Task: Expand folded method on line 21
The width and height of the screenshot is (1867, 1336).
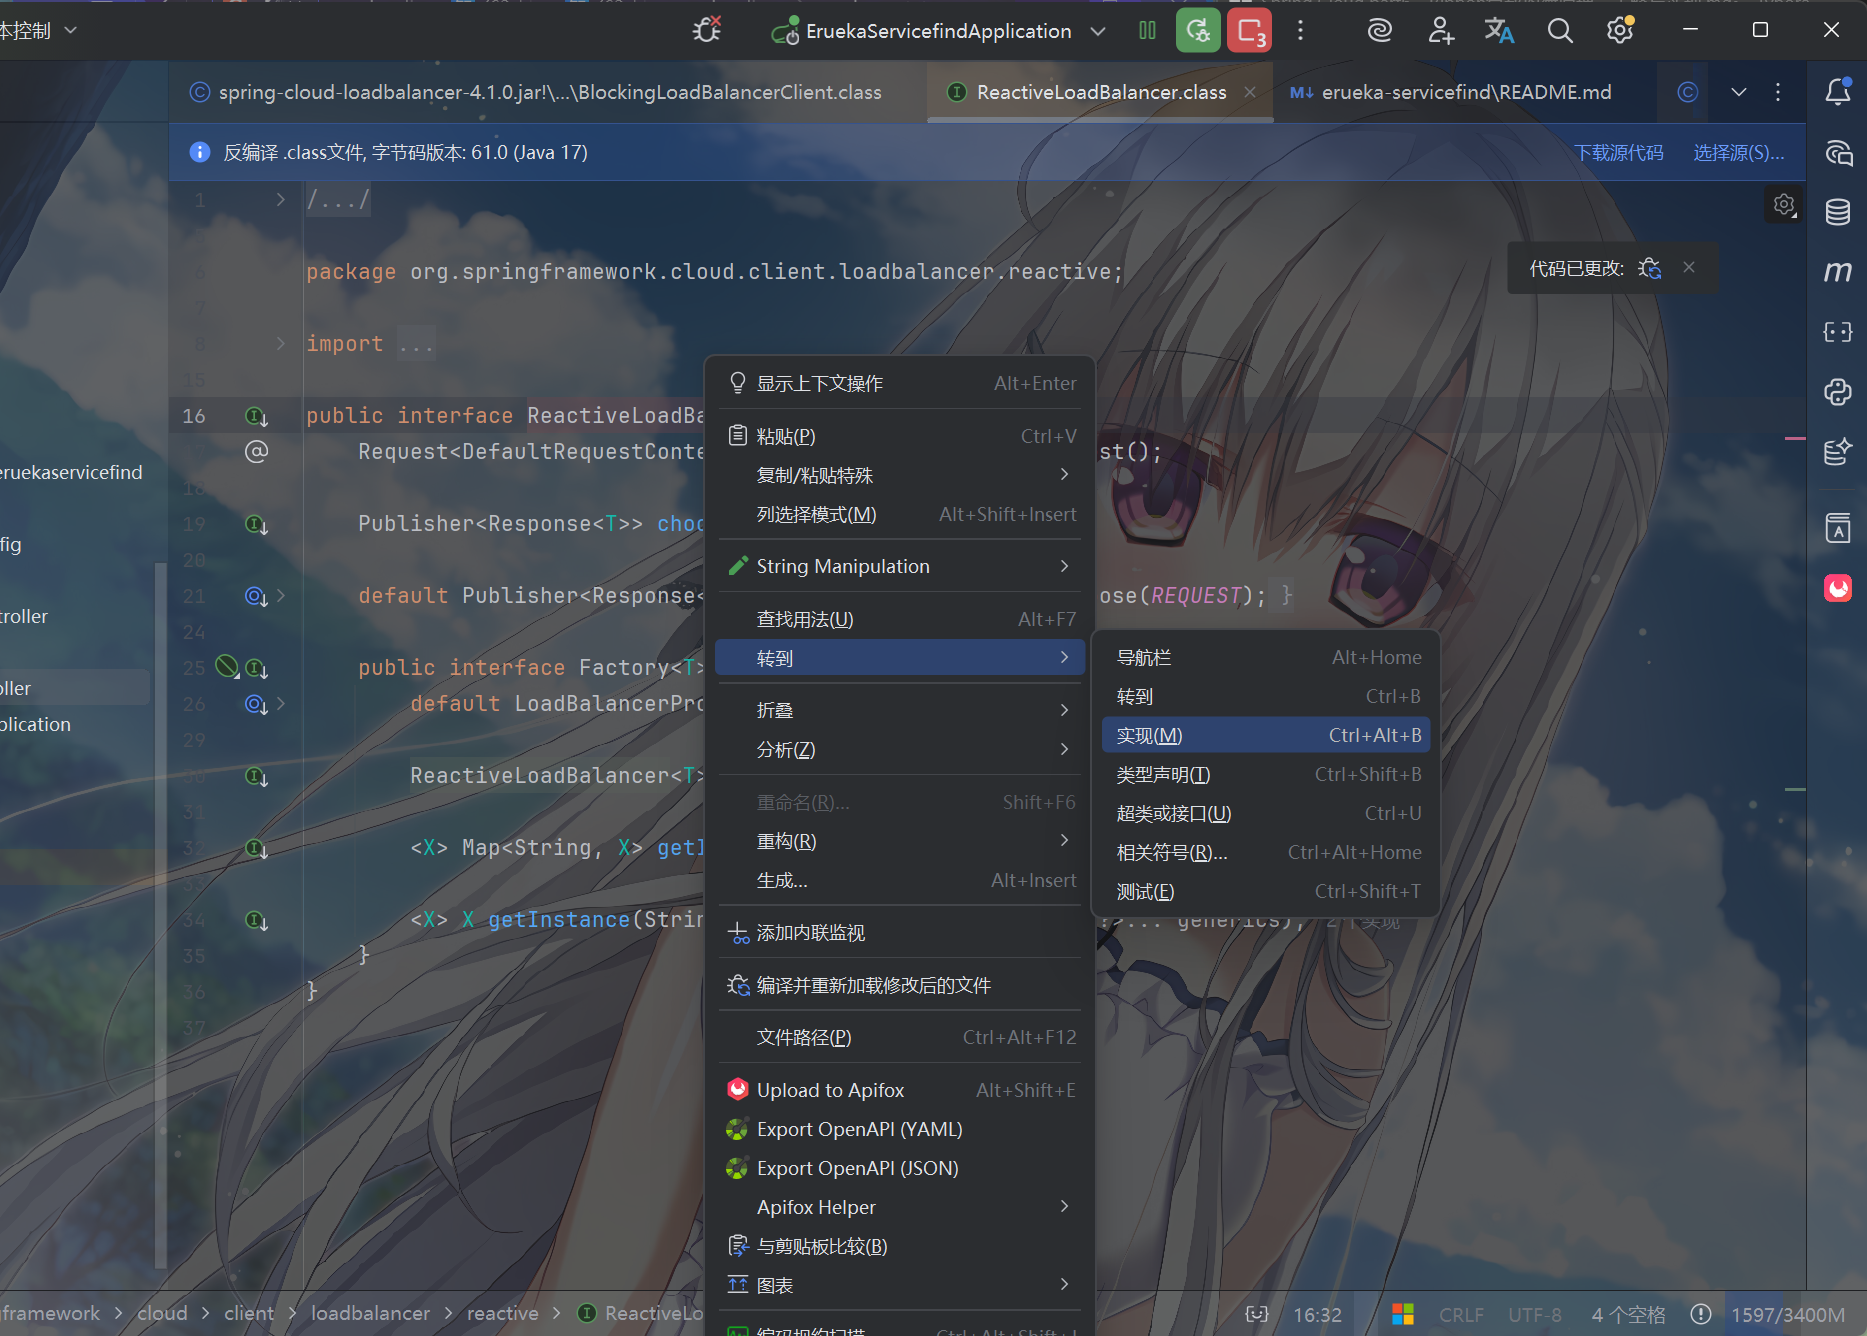Action: (281, 595)
